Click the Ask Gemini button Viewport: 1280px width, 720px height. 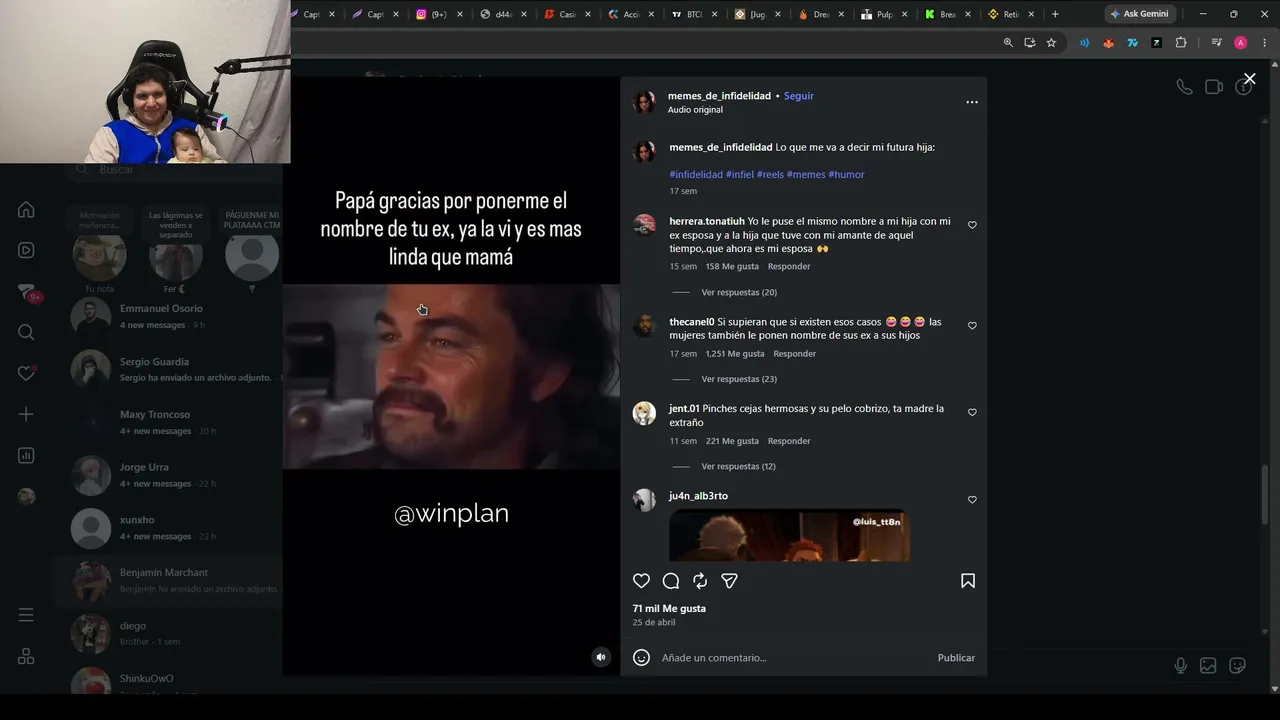click(x=1139, y=14)
